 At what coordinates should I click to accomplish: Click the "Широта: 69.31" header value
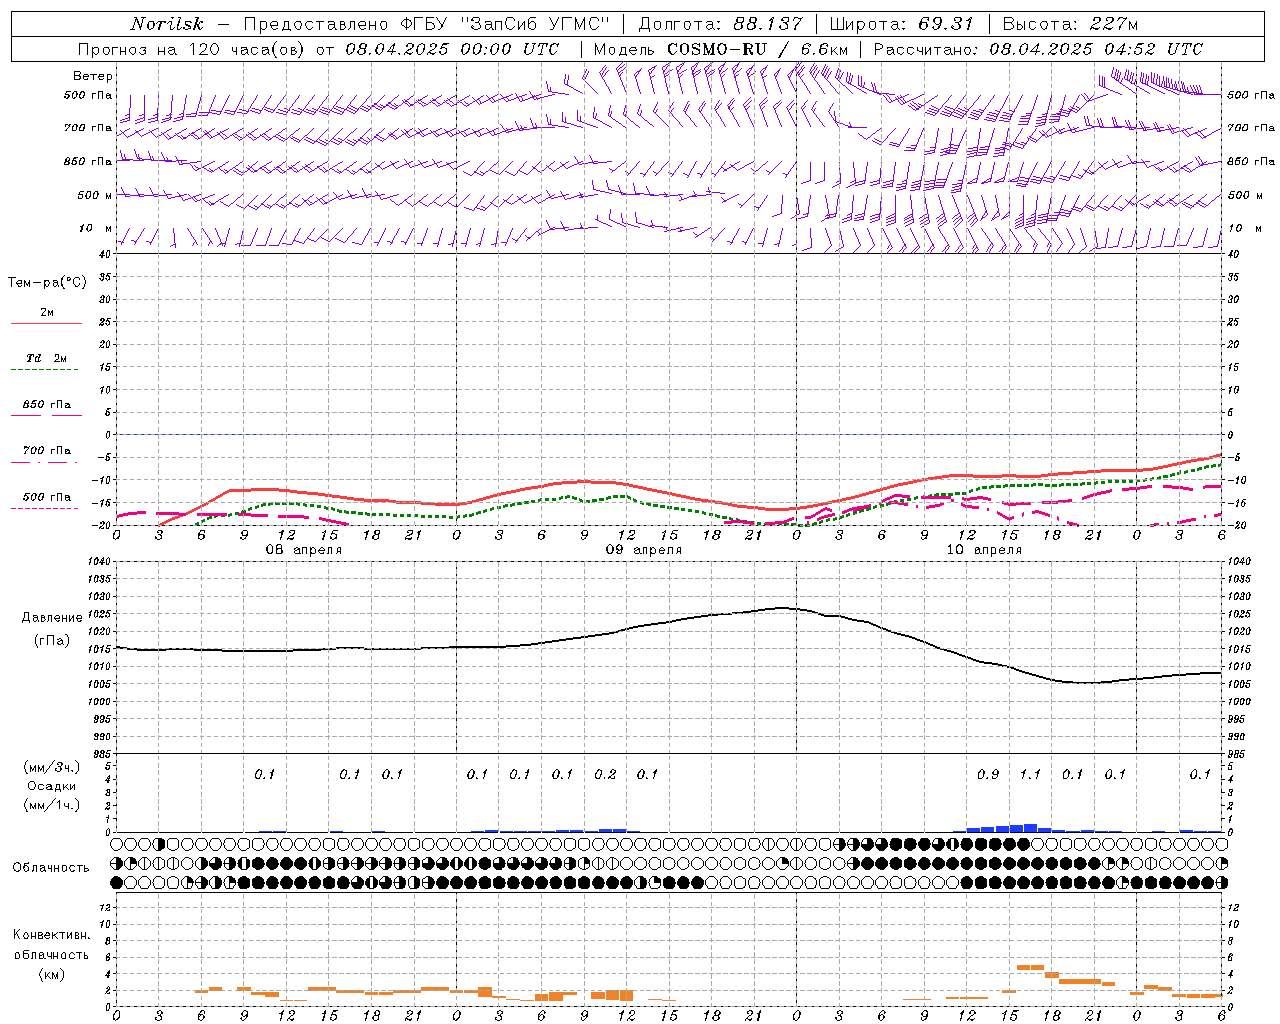(x=902, y=24)
